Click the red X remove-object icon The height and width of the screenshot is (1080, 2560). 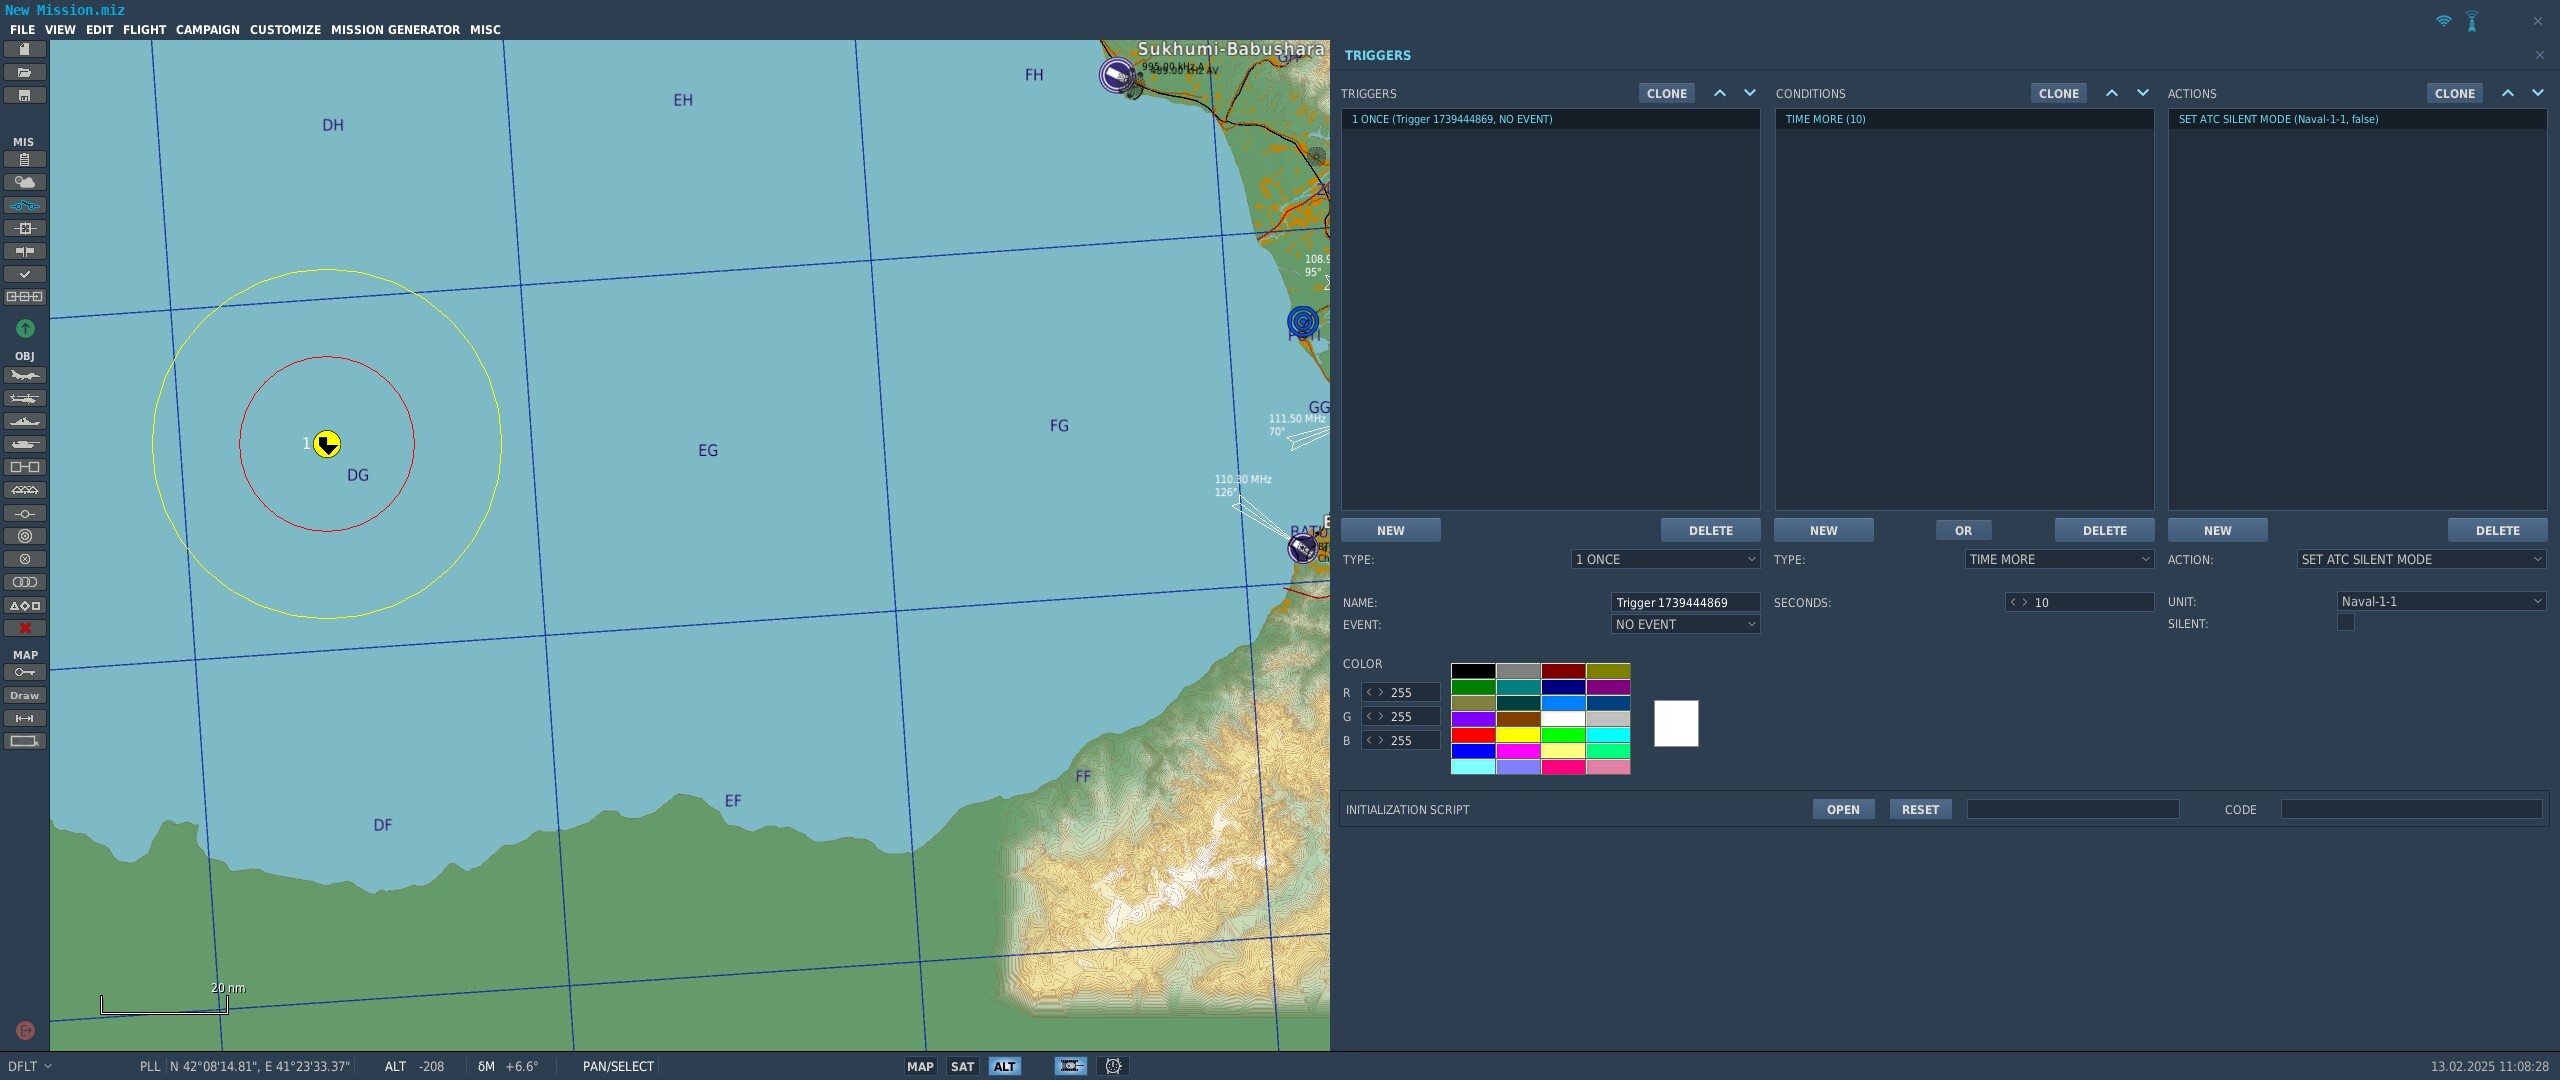[24, 628]
